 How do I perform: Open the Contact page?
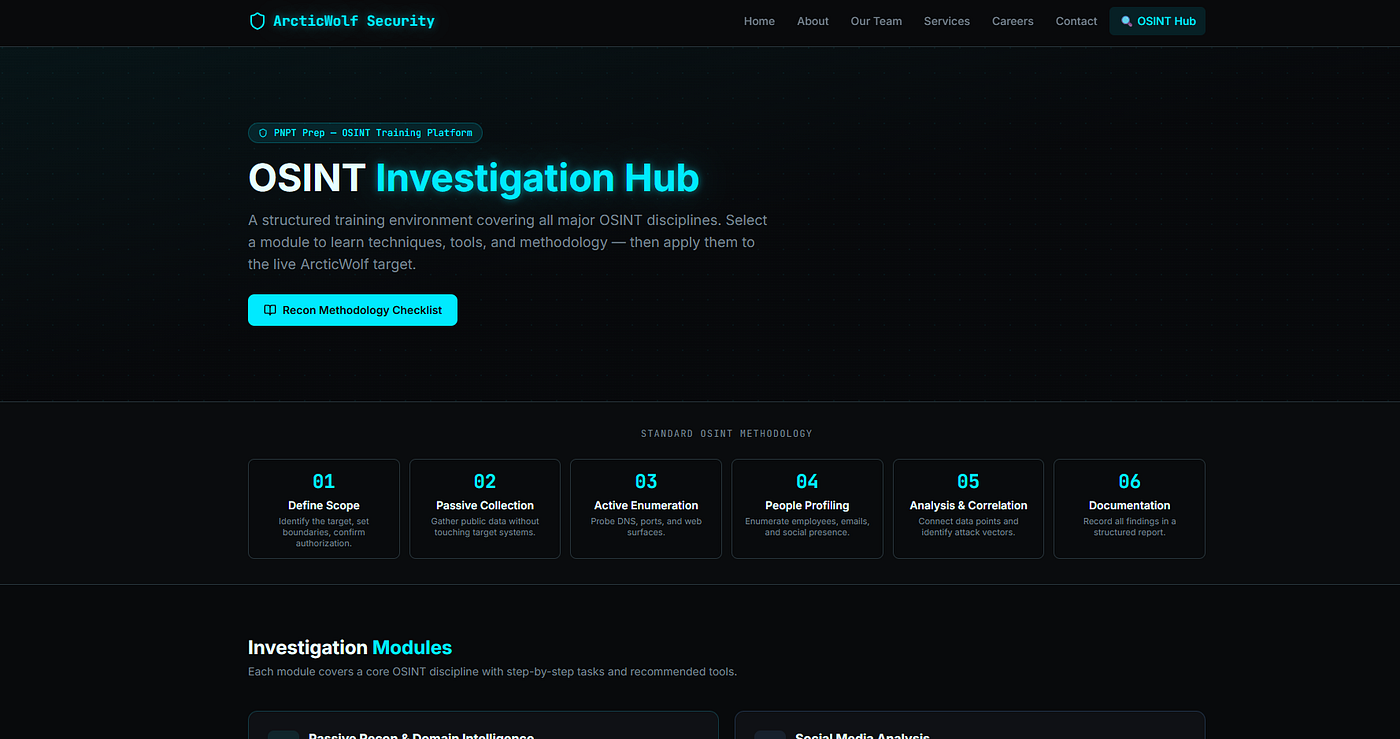[1076, 21]
